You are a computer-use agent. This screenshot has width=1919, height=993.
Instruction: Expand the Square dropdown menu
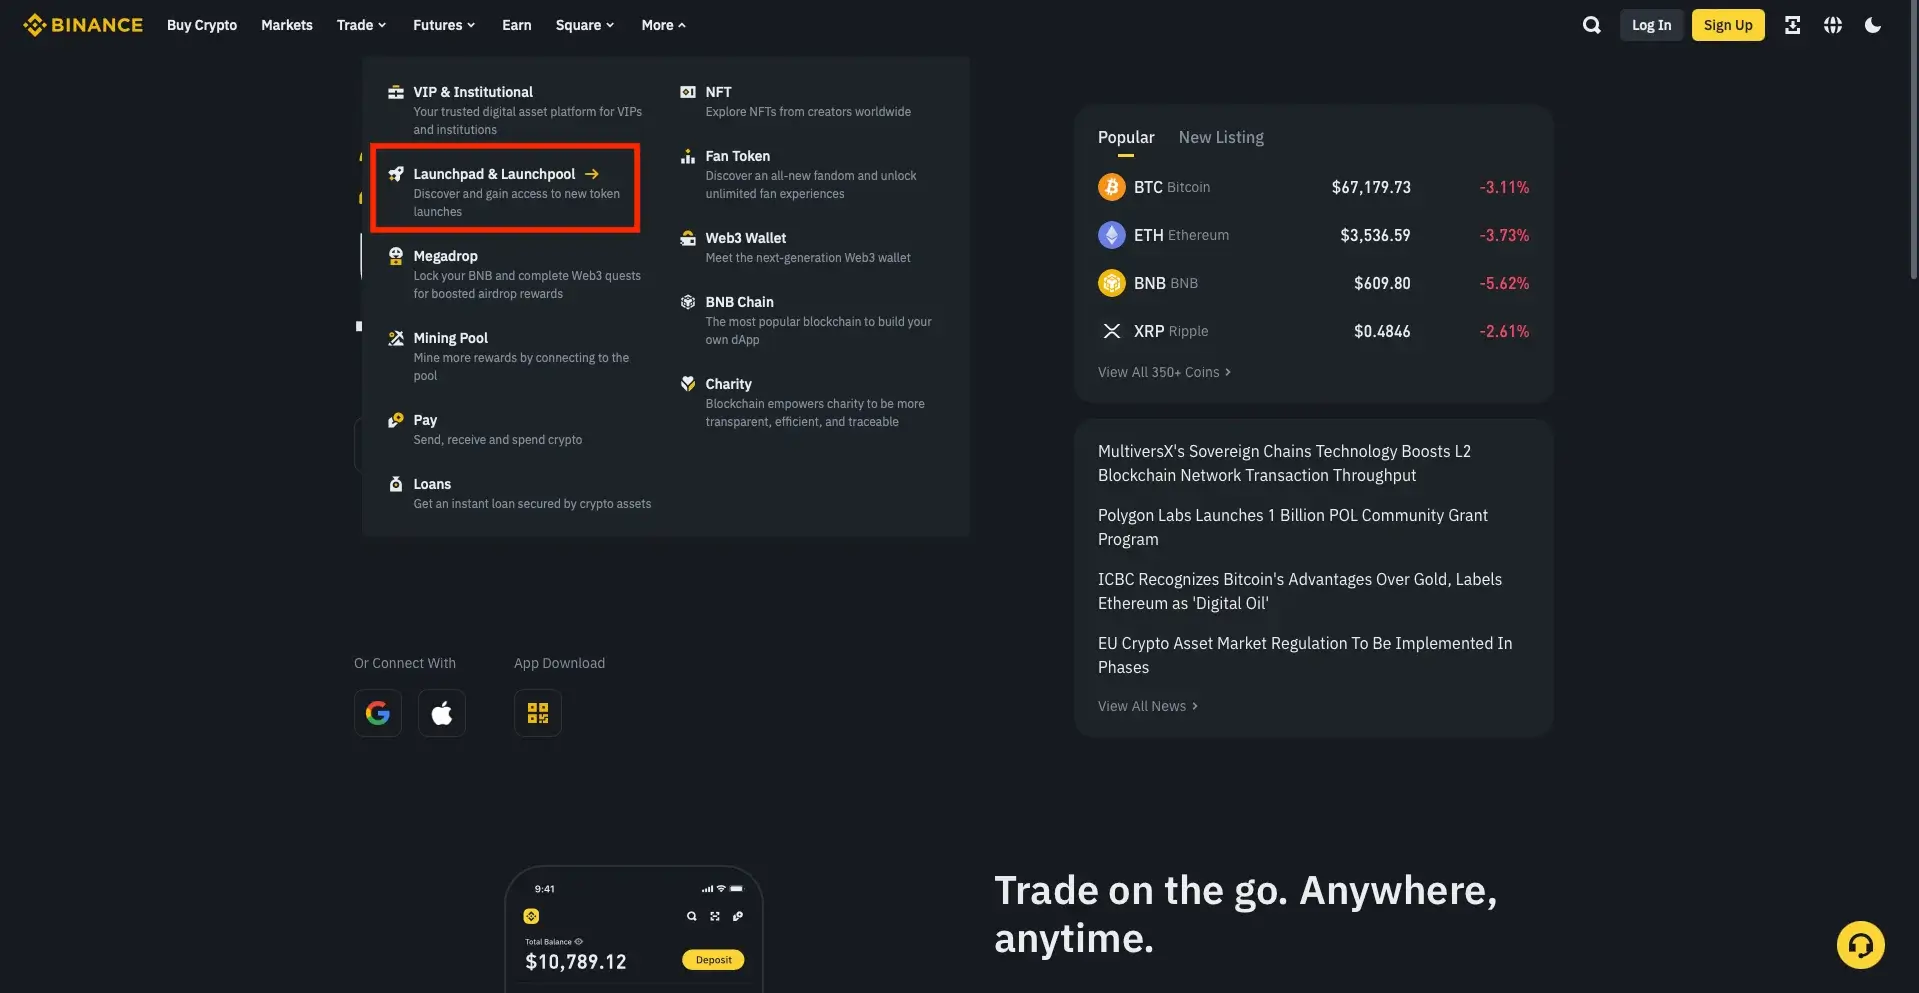(x=585, y=25)
